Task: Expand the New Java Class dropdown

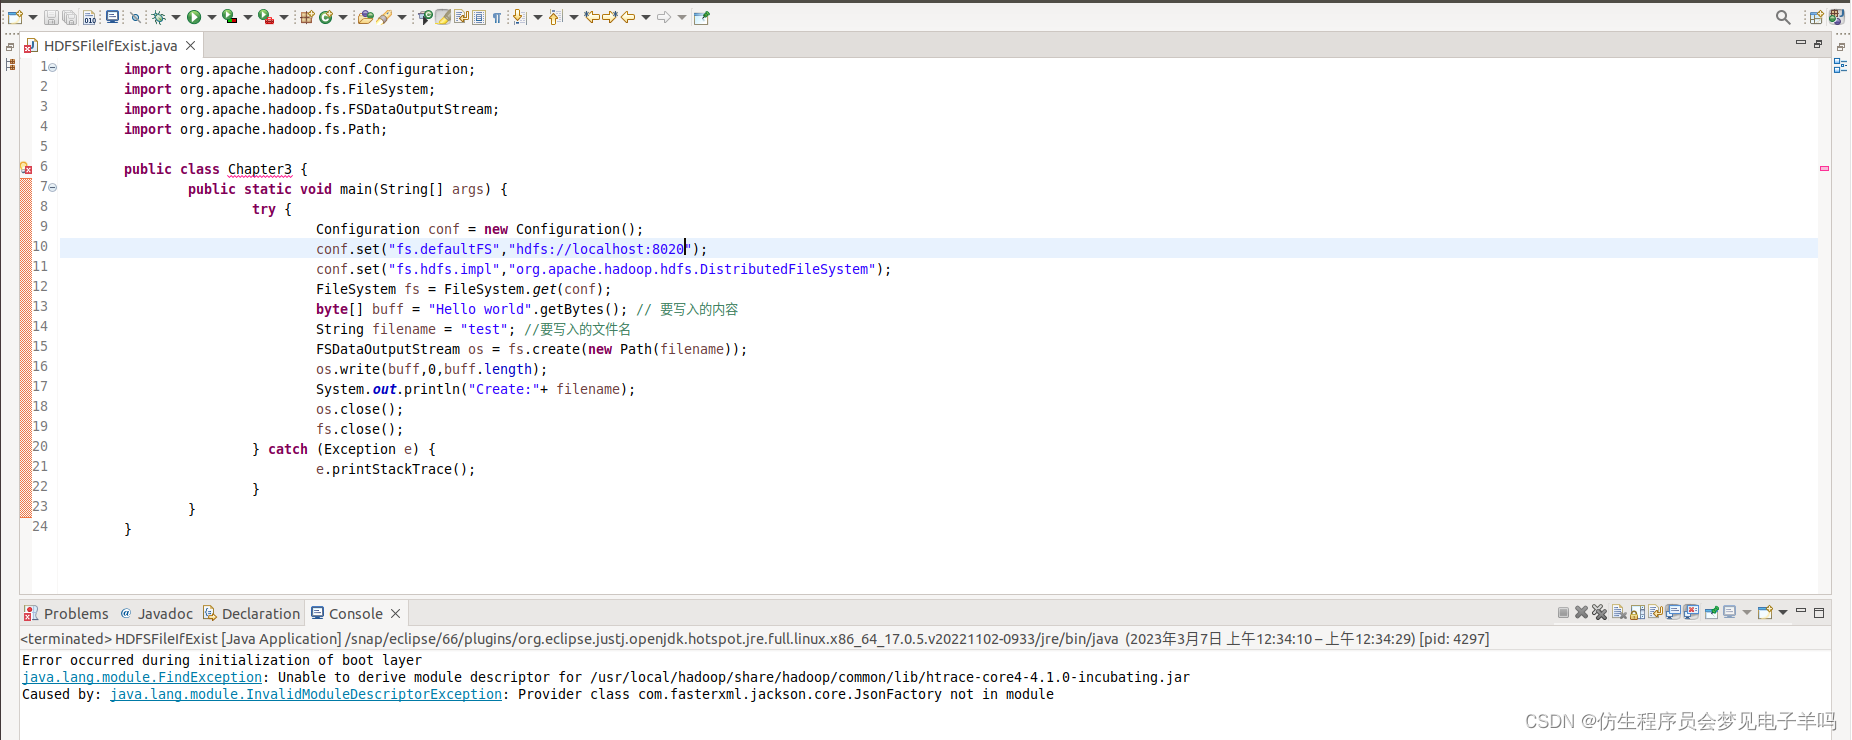Action: (x=343, y=17)
